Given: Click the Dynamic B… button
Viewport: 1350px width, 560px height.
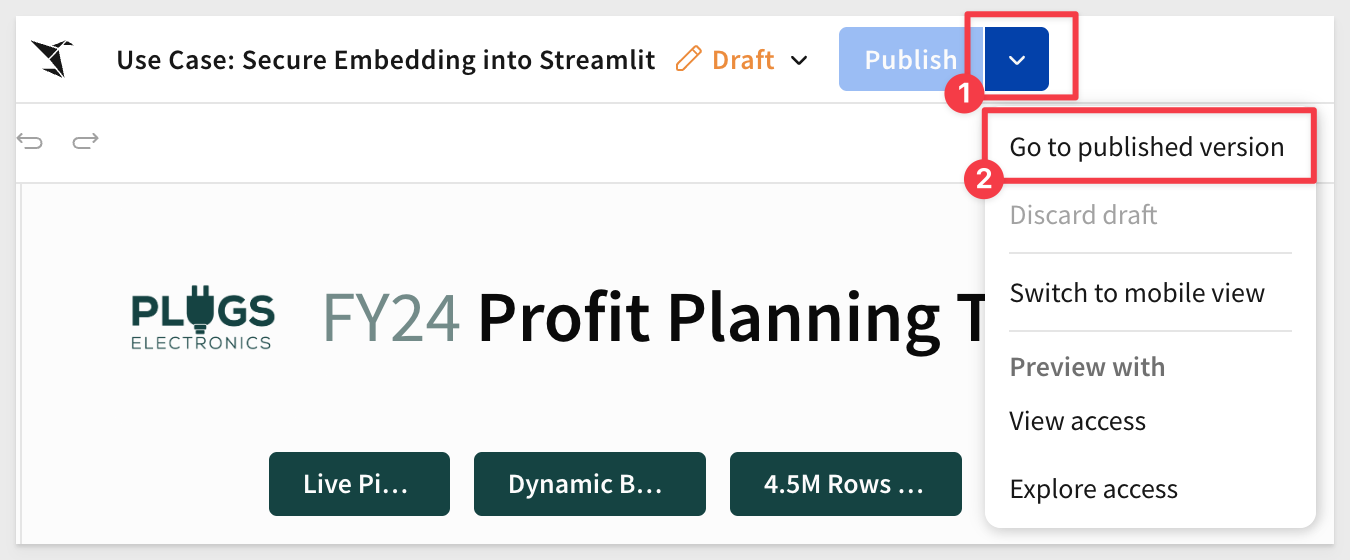Looking at the screenshot, I should 590,484.
